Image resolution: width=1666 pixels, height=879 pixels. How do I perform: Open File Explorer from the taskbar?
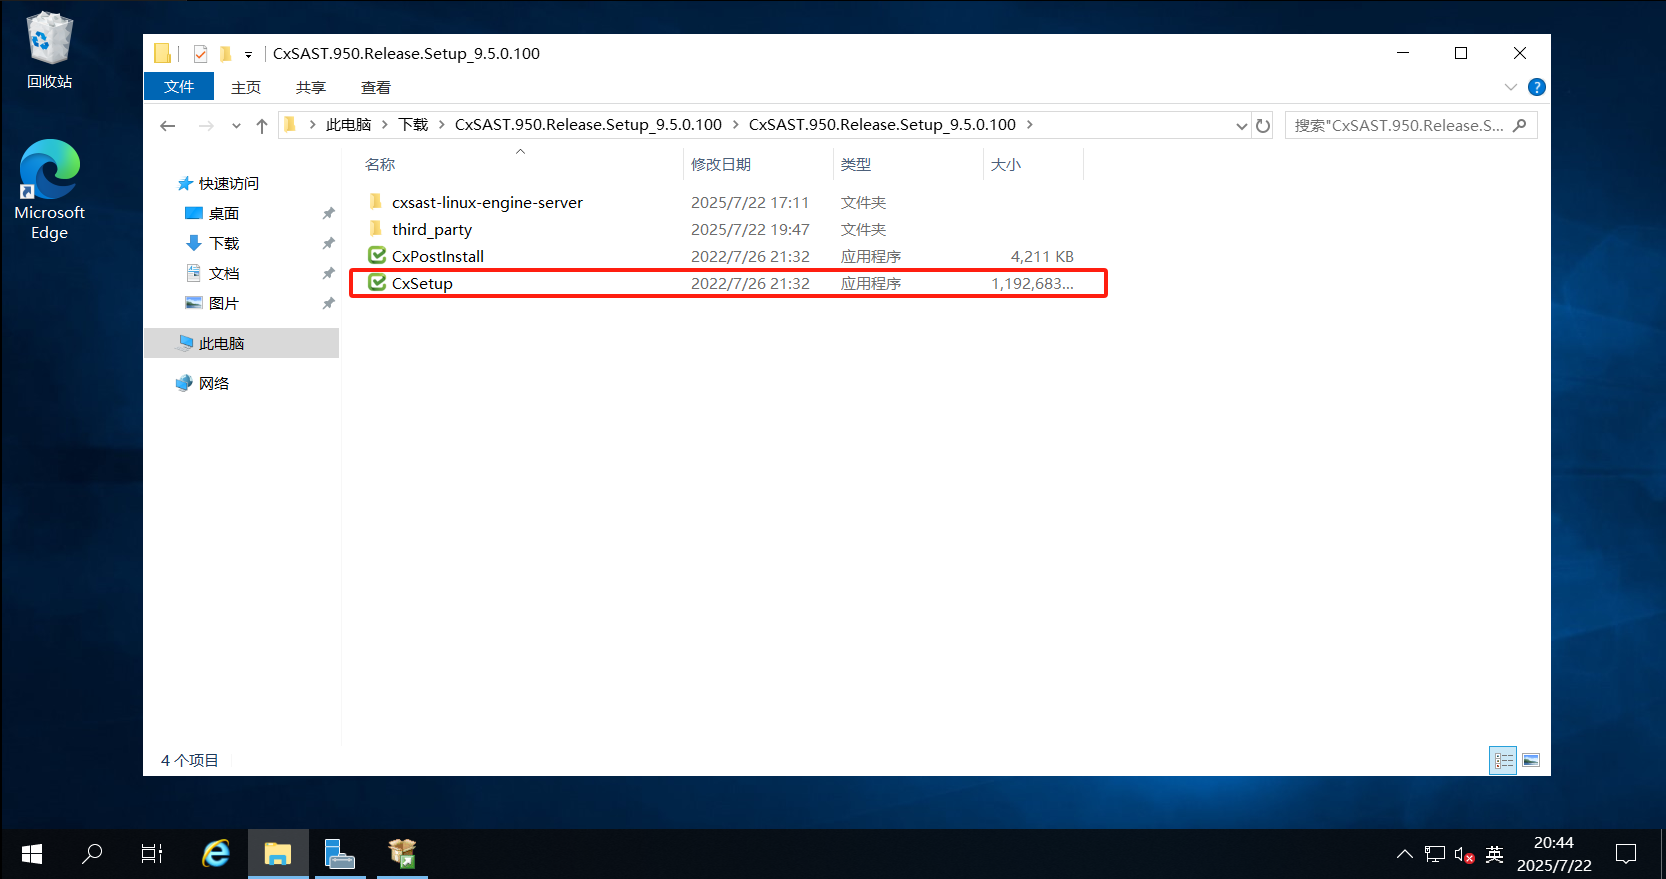pyautogui.click(x=278, y=854)
